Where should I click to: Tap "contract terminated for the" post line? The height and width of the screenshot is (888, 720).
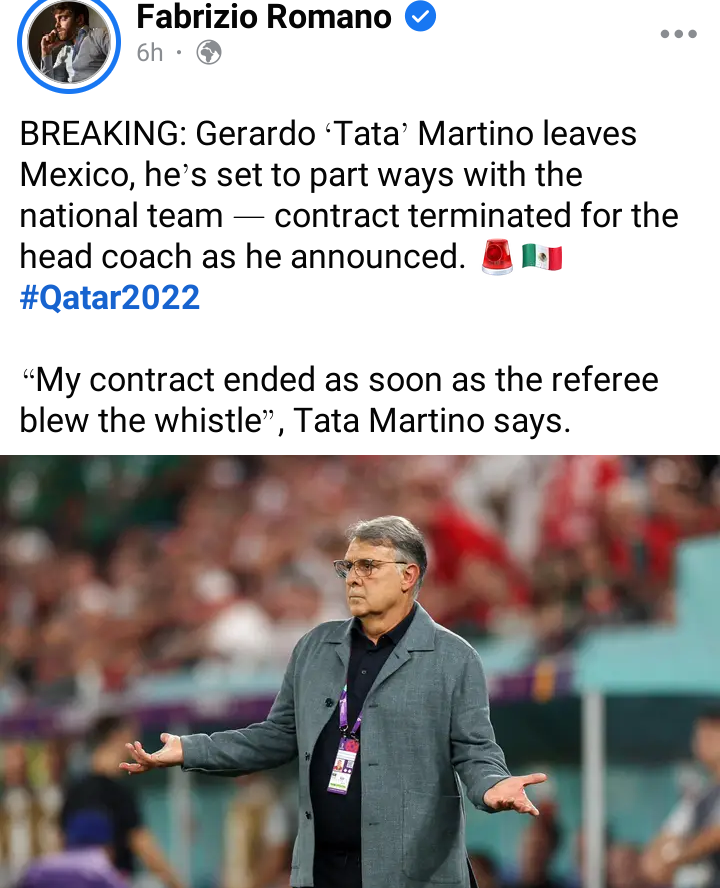pos(476,216)
